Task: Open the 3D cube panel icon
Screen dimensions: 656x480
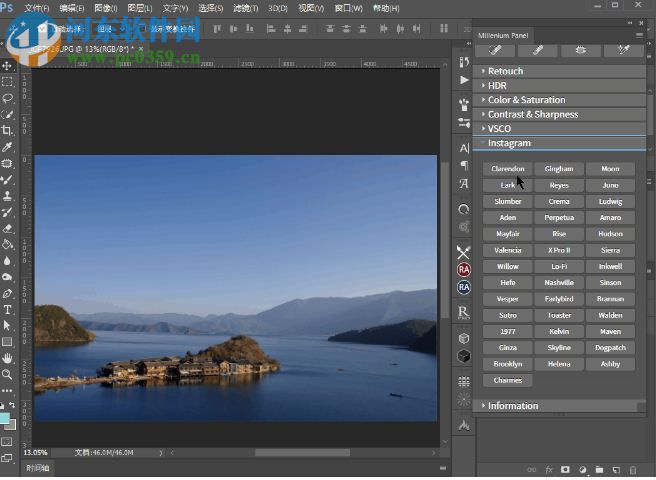Action: [464, 338]
